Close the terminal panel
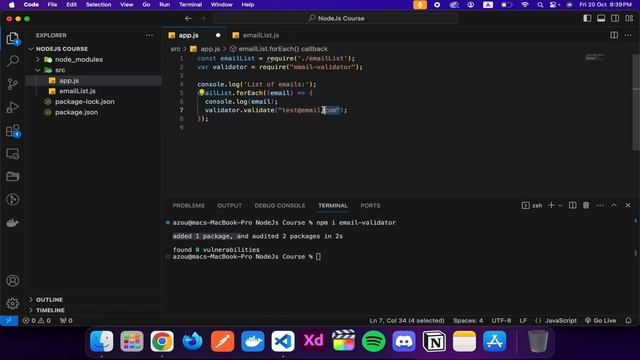Image resolution: width=640 pixels, height=360 pixels. 628,205
